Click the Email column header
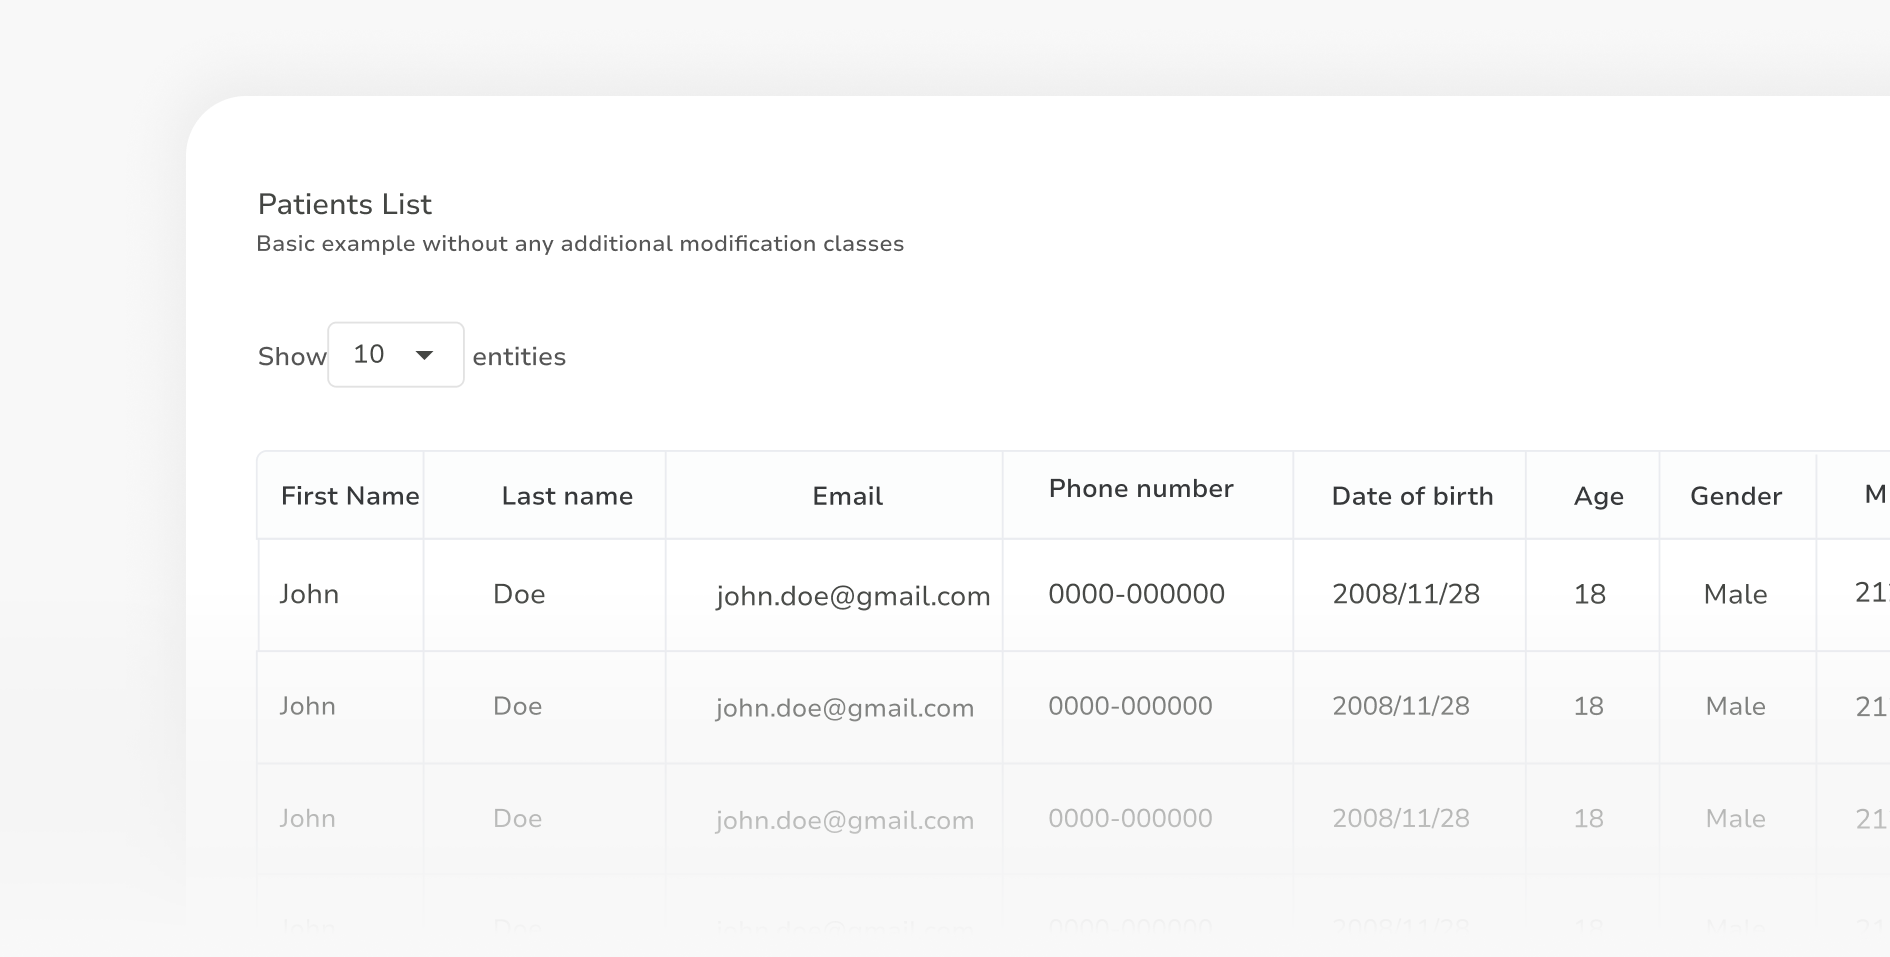The image size is (1890, 957). pos(847,496)
